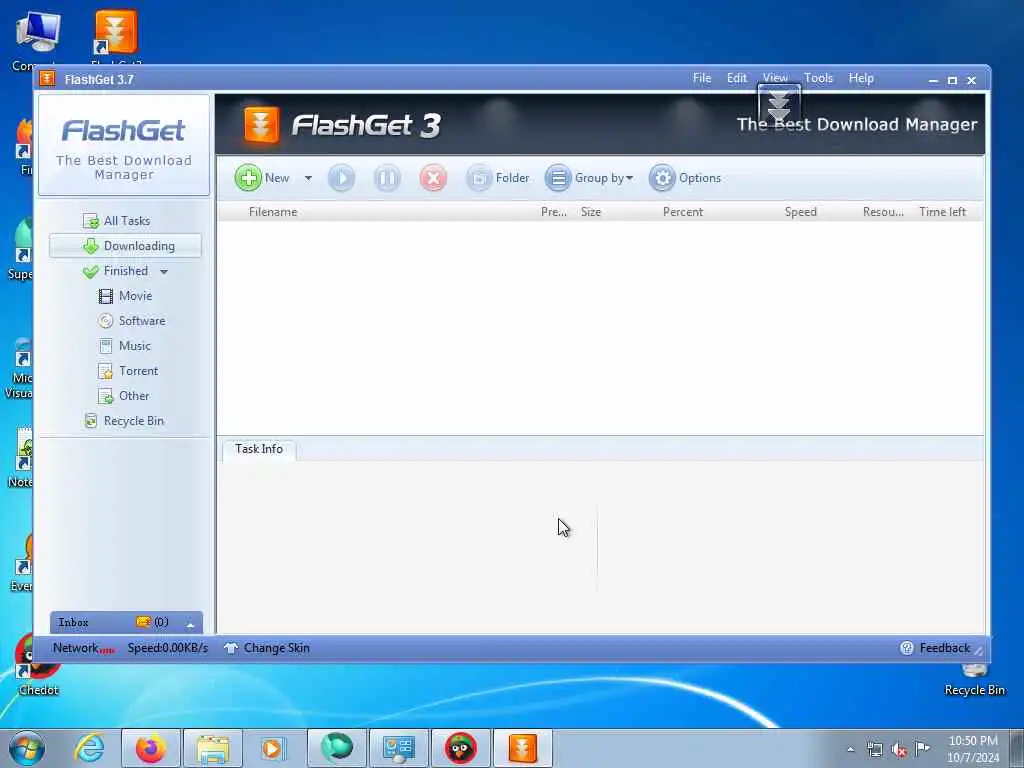The height and width of the screenshot is (768, 1024).
Task: Click the FlashGet title bar icon
Action: click(47, 79)
